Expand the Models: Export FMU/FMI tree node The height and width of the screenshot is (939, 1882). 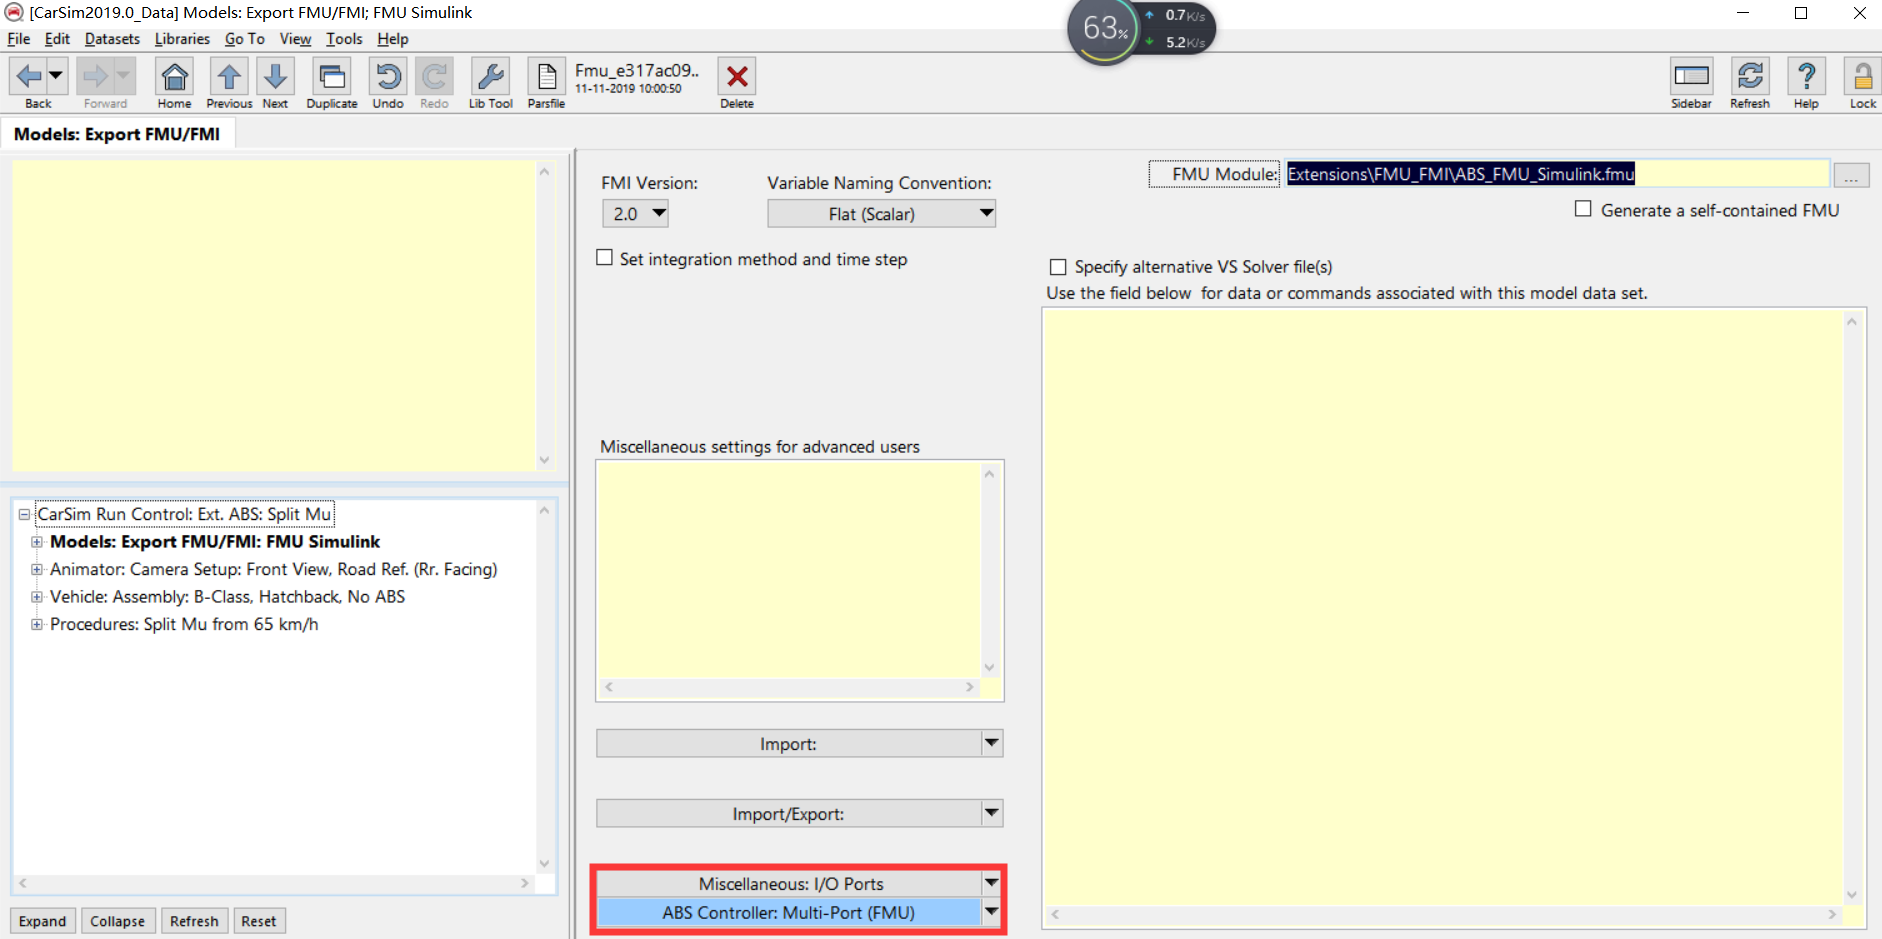point(36,542)
